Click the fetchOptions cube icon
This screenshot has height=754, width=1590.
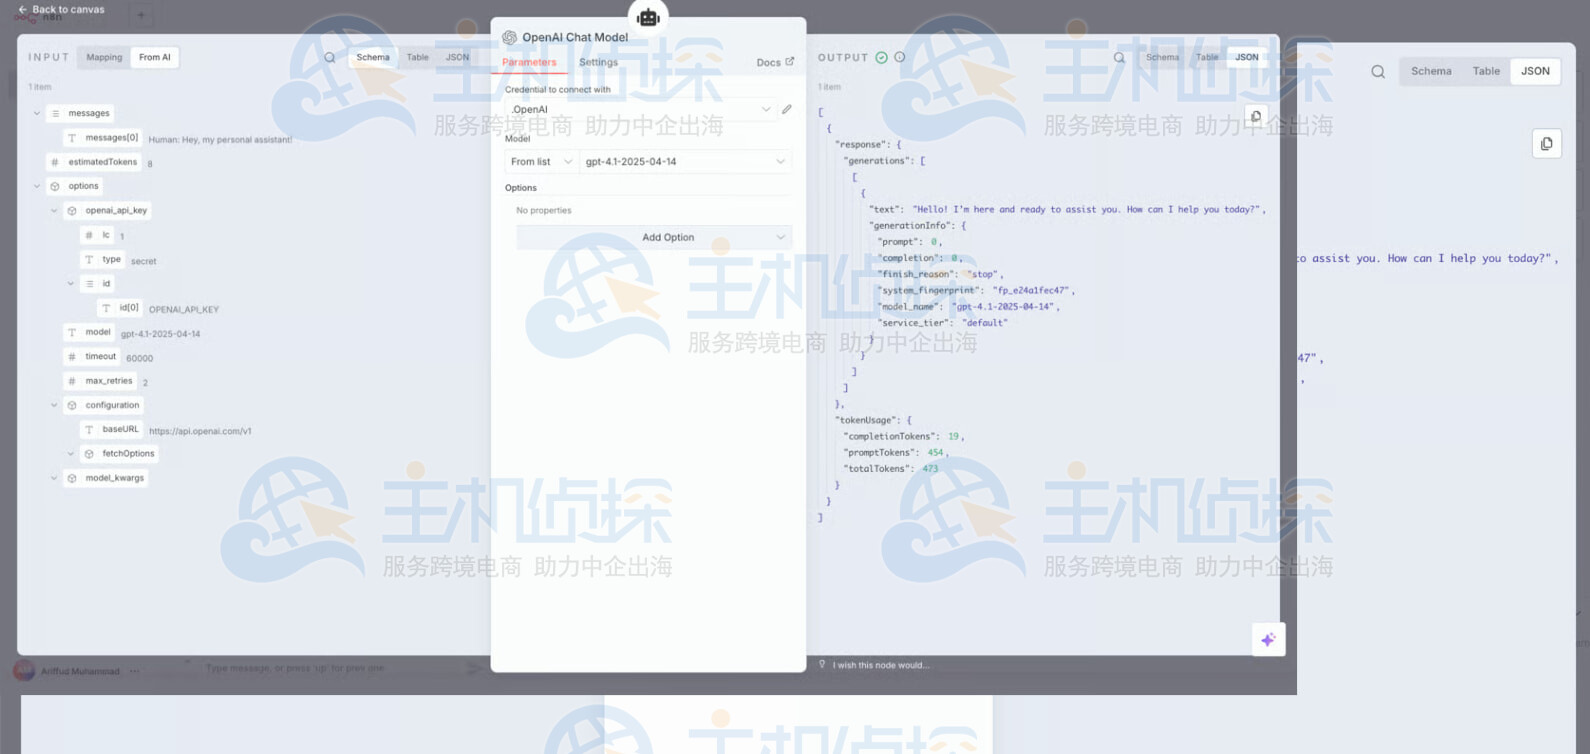tap(89, 454)
